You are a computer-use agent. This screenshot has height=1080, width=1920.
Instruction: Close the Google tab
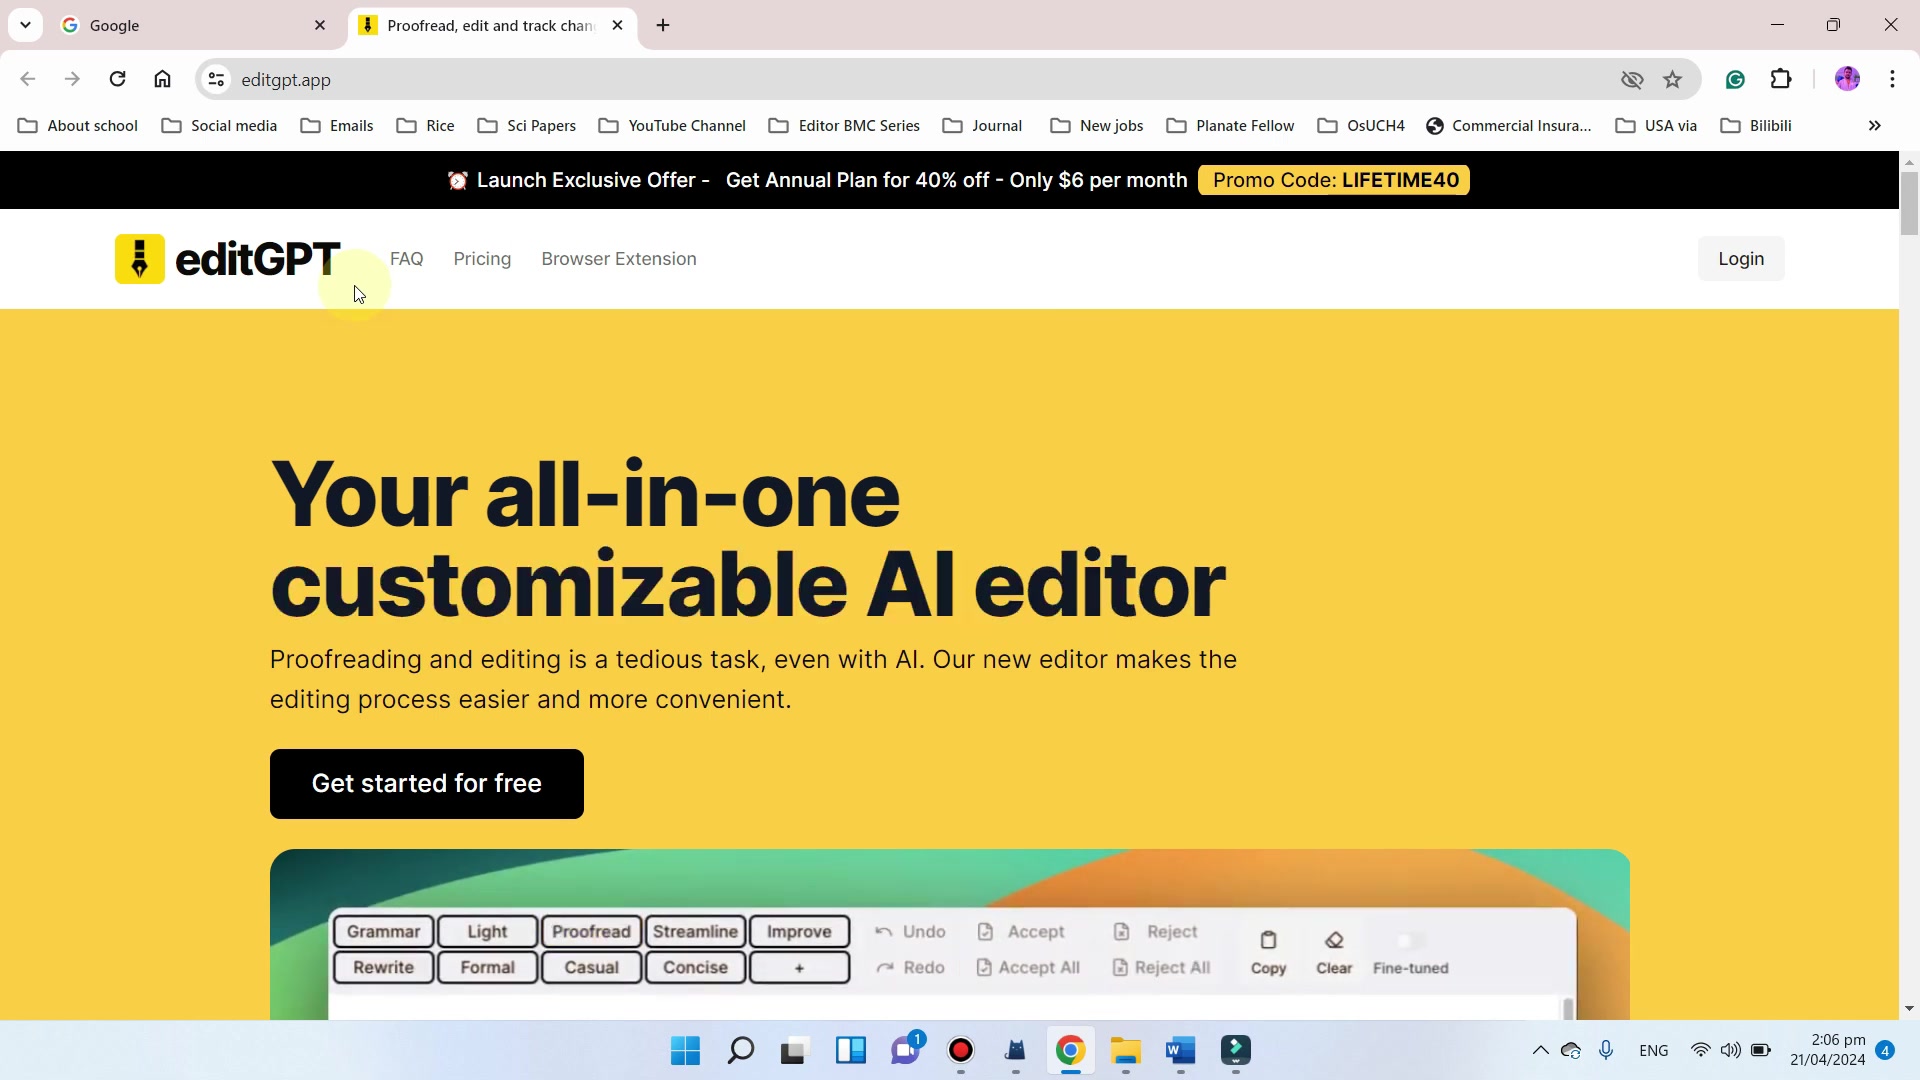(320, 25)
